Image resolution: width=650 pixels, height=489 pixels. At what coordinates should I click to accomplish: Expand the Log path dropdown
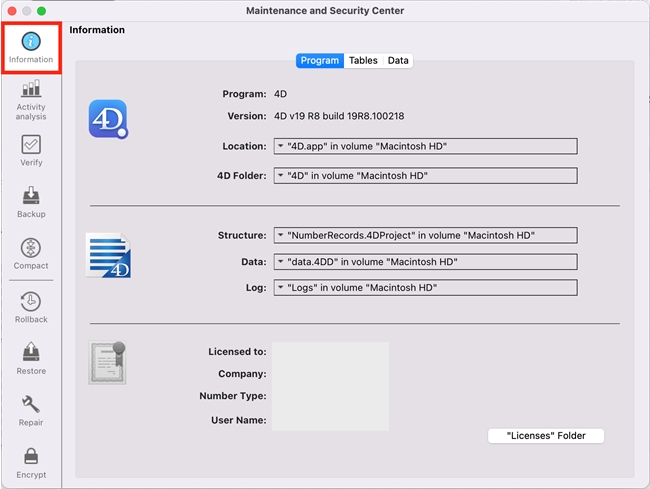425,288
